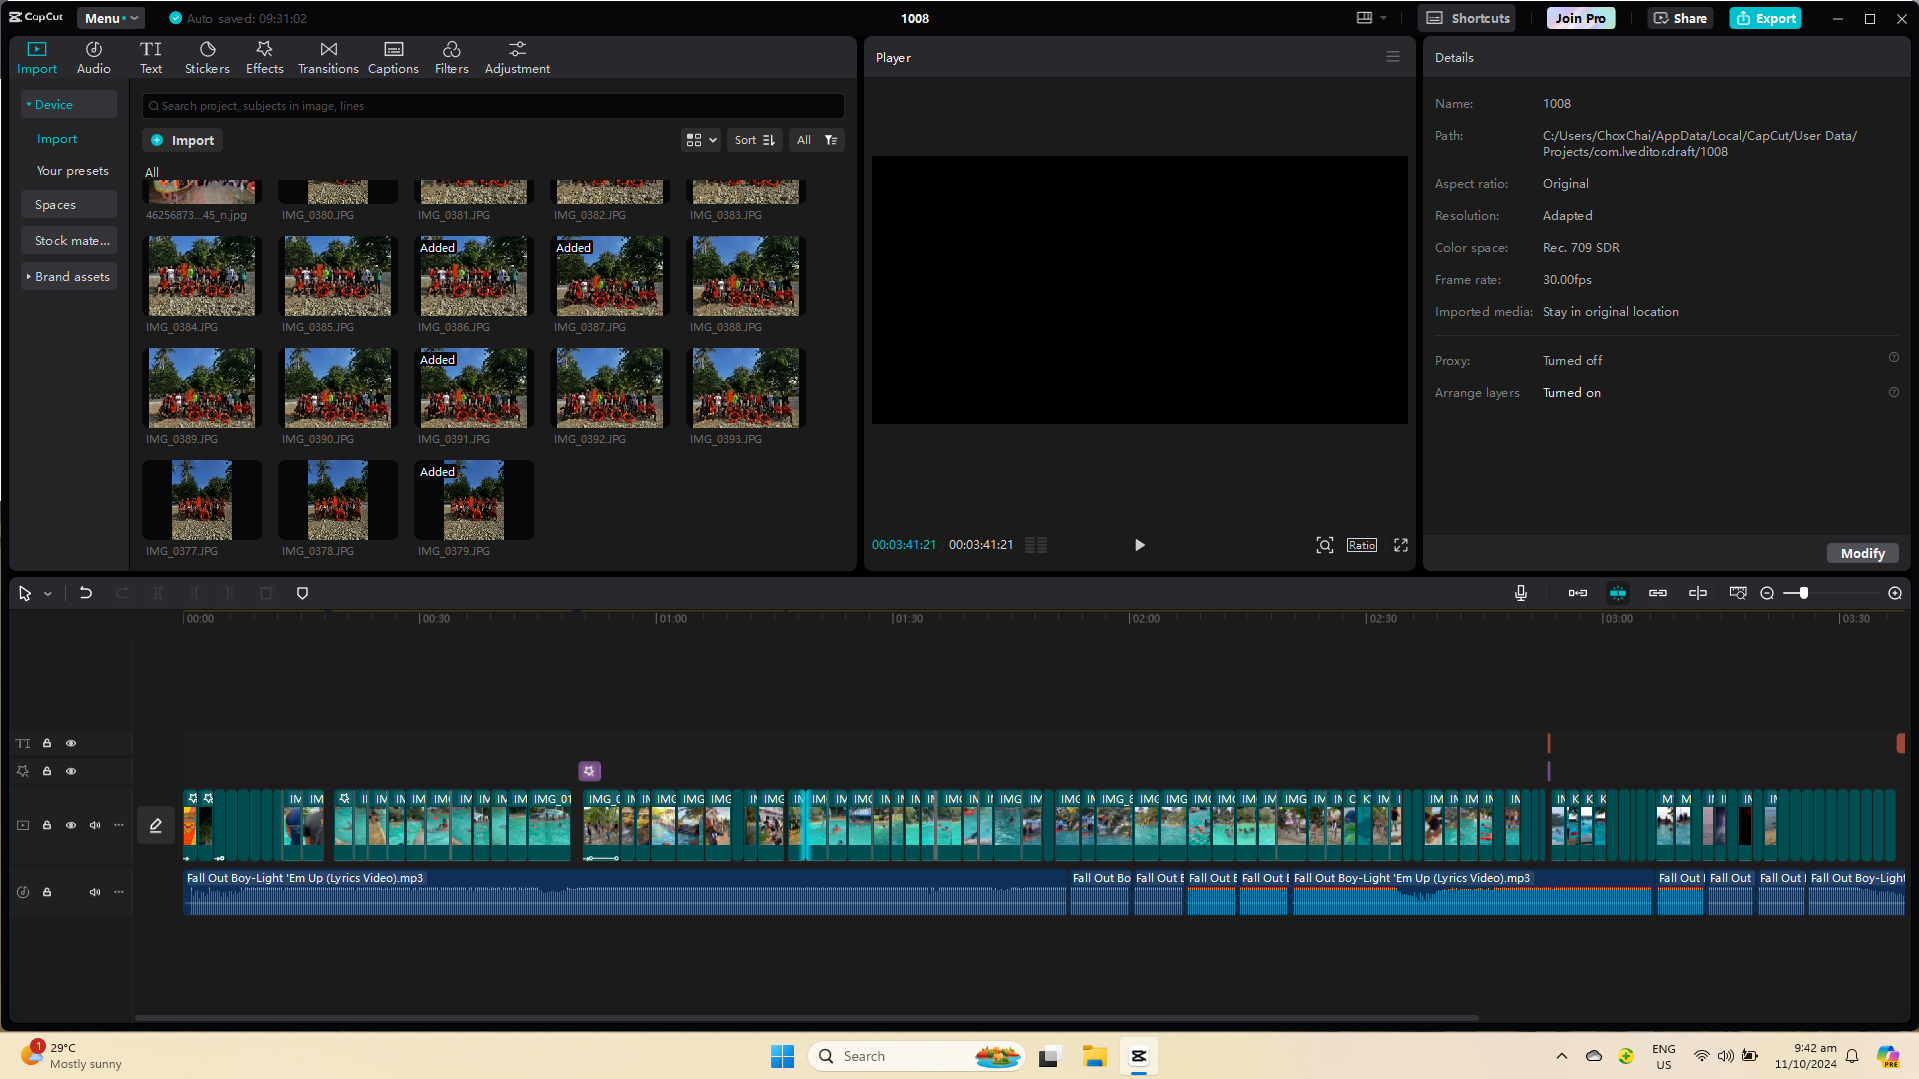
Task: Click the cover edit pencil button
Action: pyautogui.click(x=156, y=825)
